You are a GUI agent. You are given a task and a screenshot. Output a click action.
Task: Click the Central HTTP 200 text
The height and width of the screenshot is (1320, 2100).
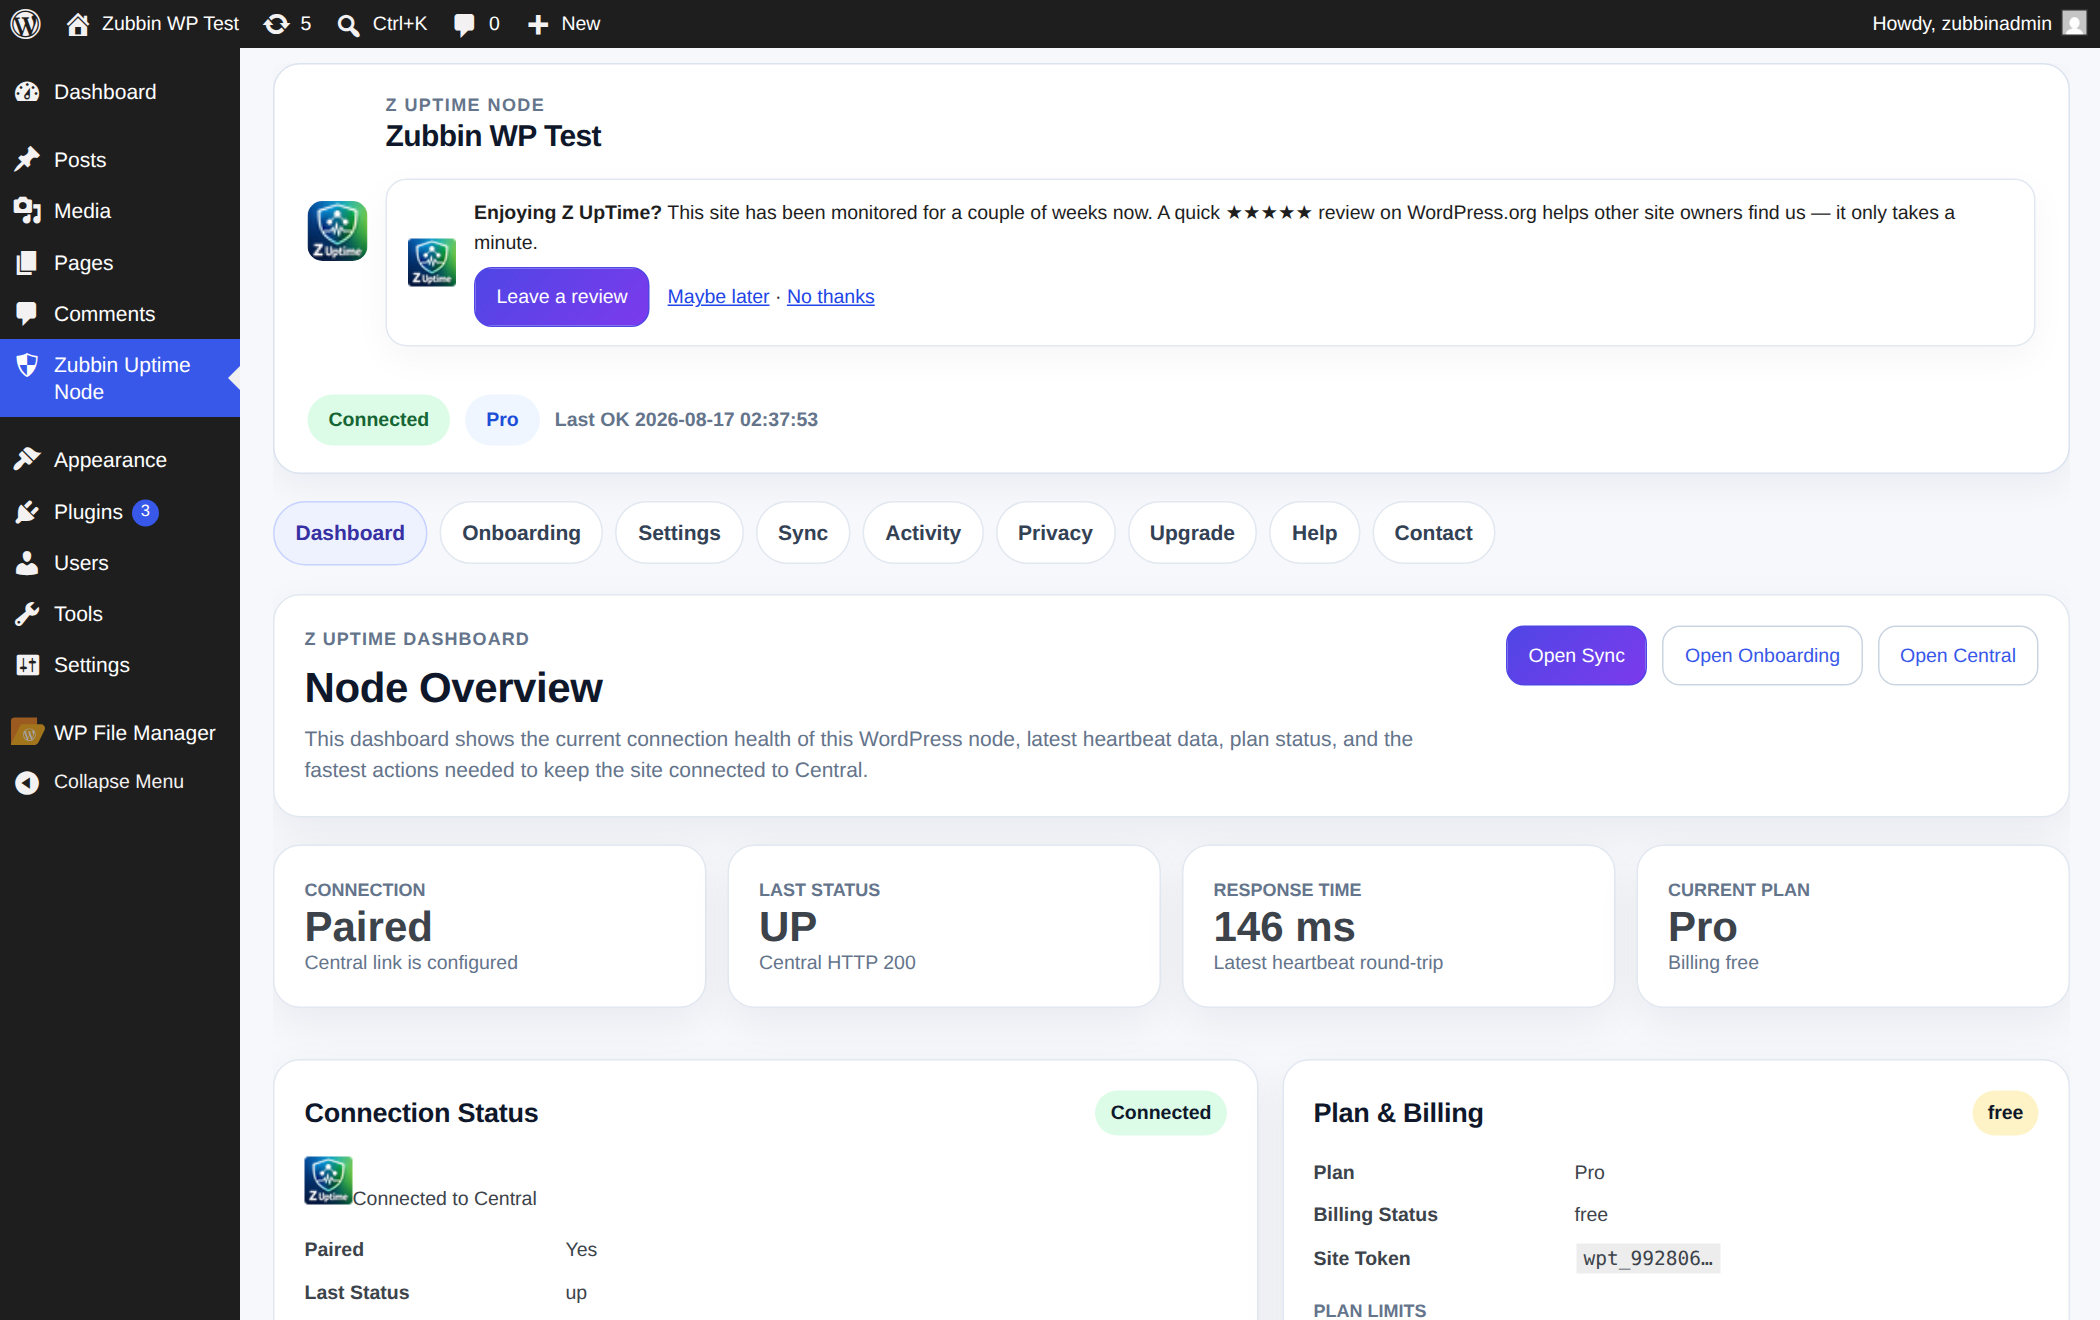837,963
